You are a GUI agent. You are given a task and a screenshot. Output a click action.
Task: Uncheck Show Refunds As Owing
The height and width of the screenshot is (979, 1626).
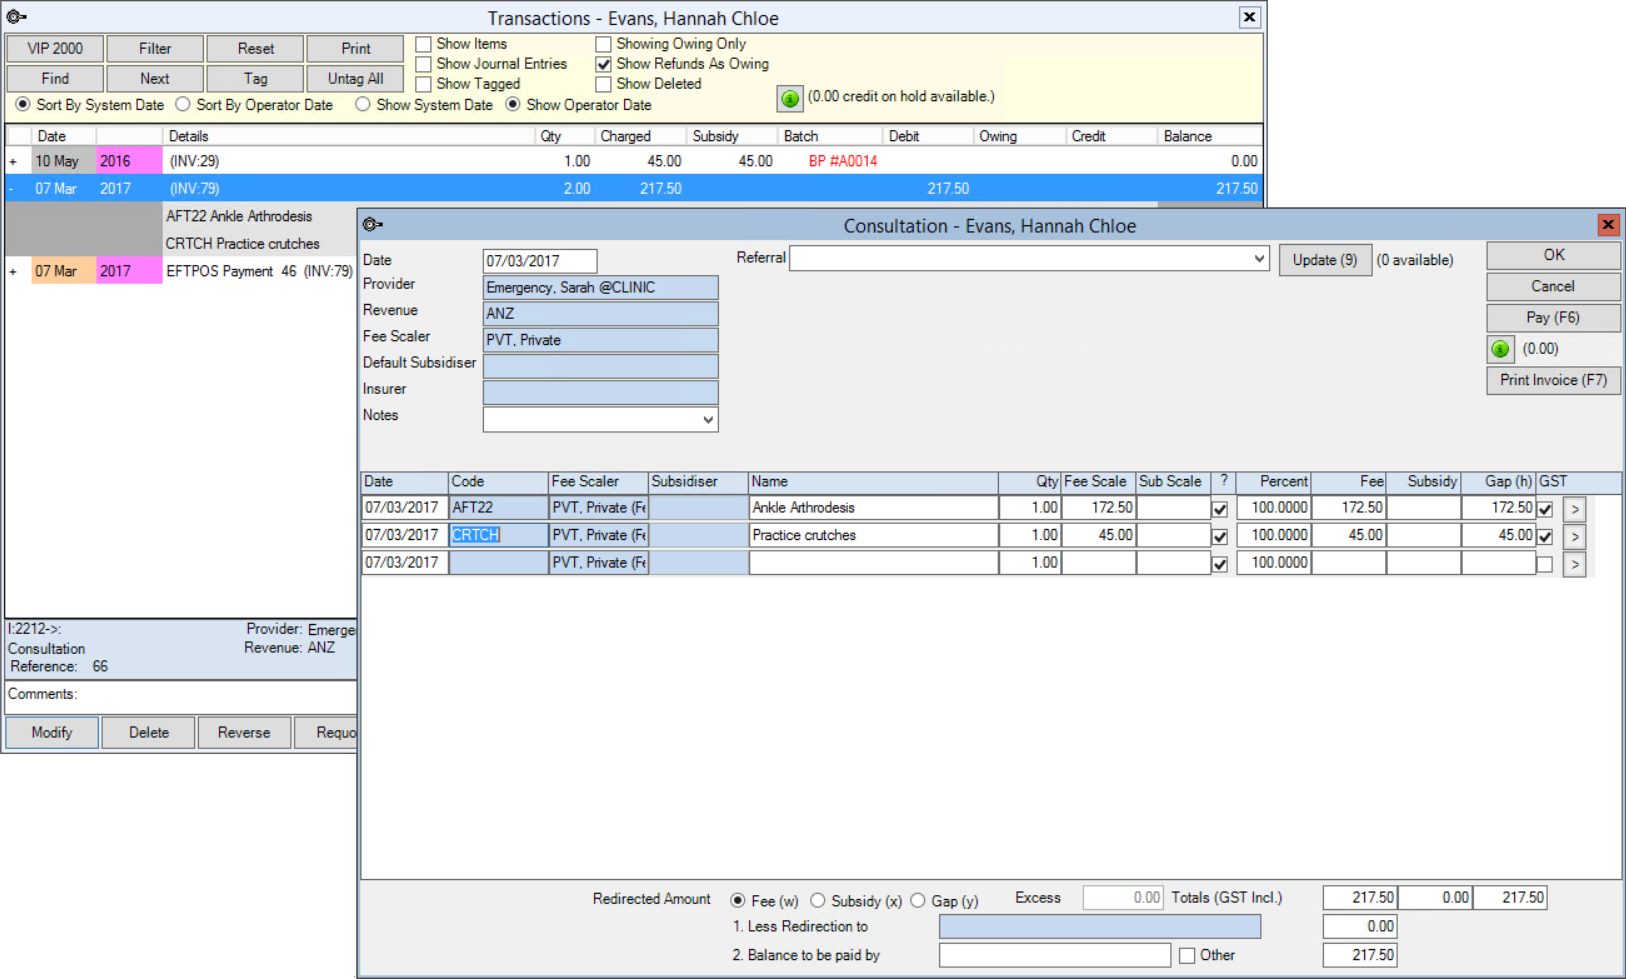pyautogui.click(x=603, y=64)
